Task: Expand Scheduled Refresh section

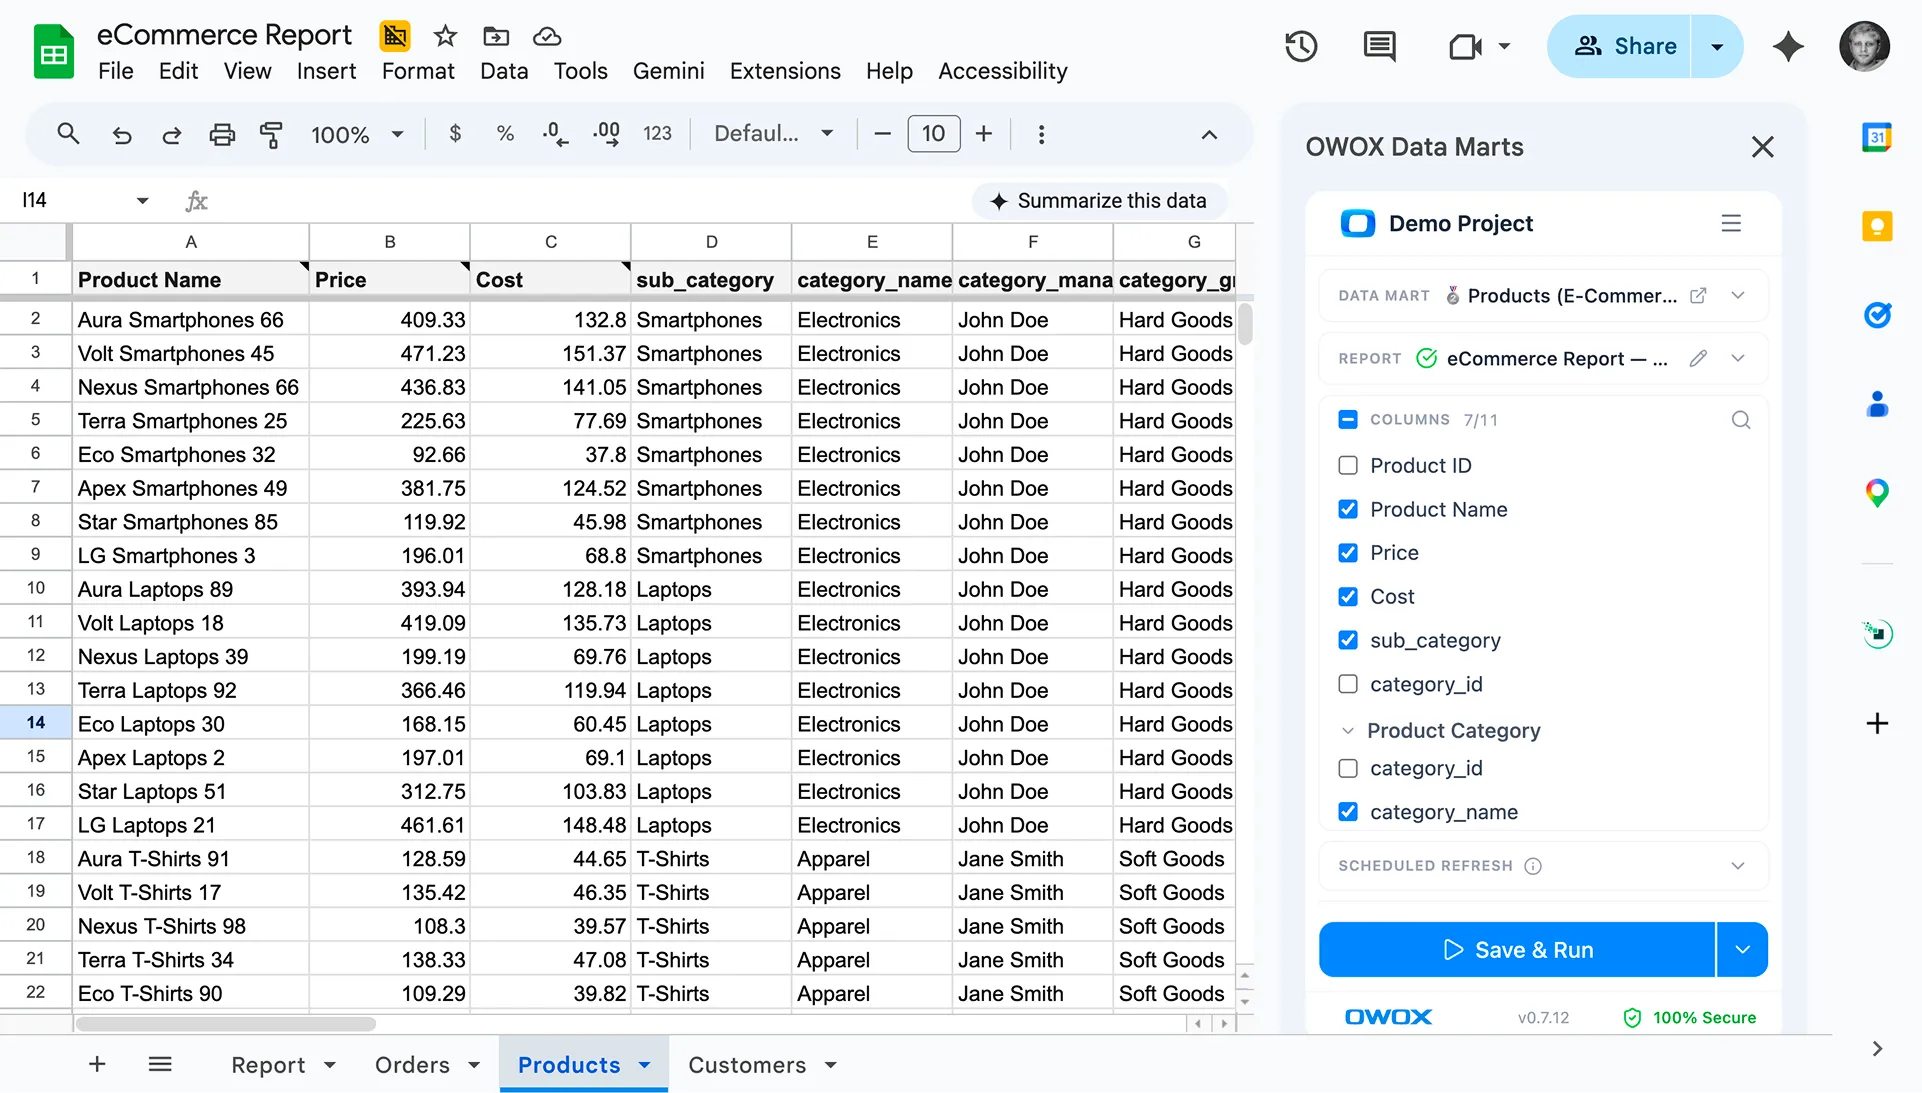Action: click(1738, 866)
